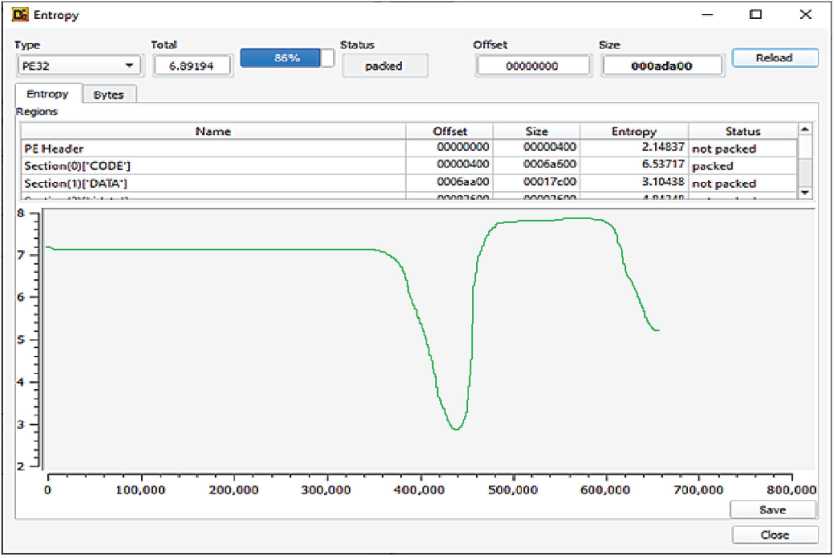
Task: Select the PE Header row
Action: pos(212,148)
